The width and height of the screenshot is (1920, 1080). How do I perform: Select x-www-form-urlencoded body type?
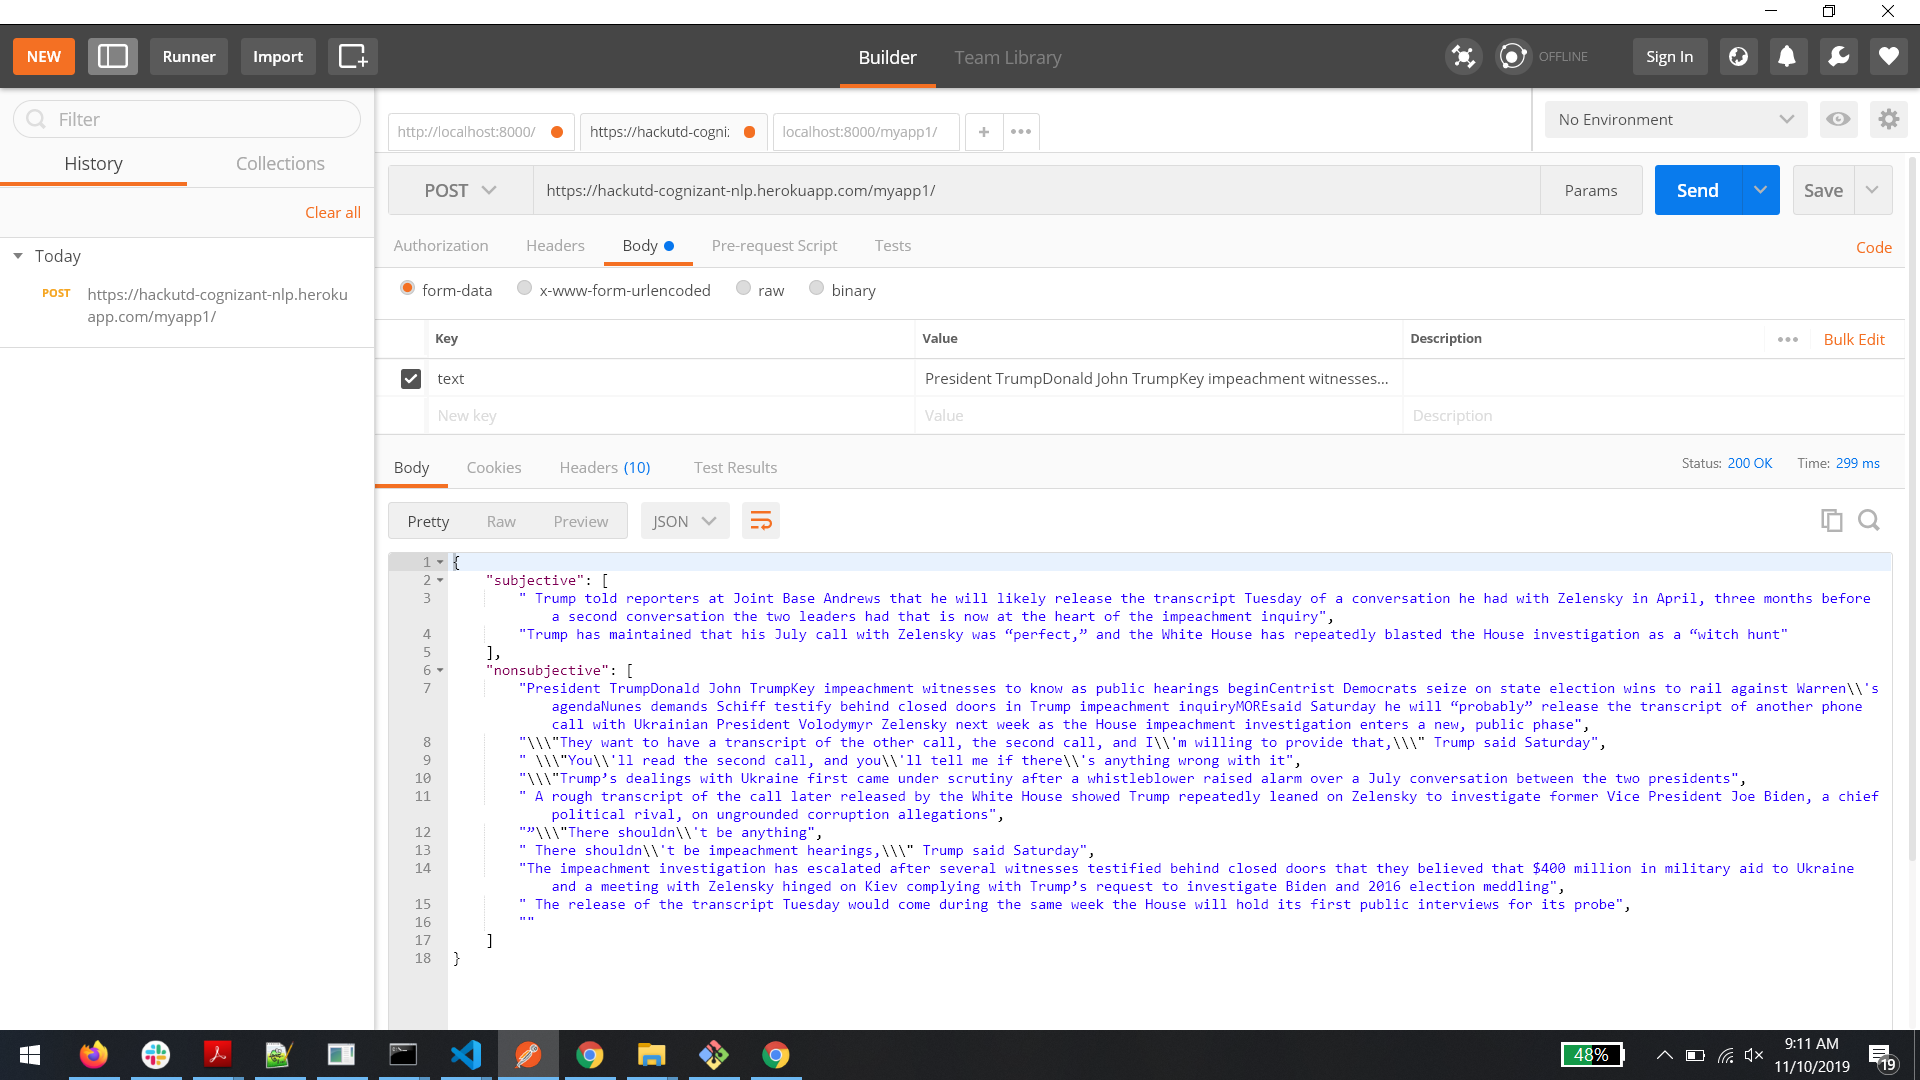[x=525, y=289]
